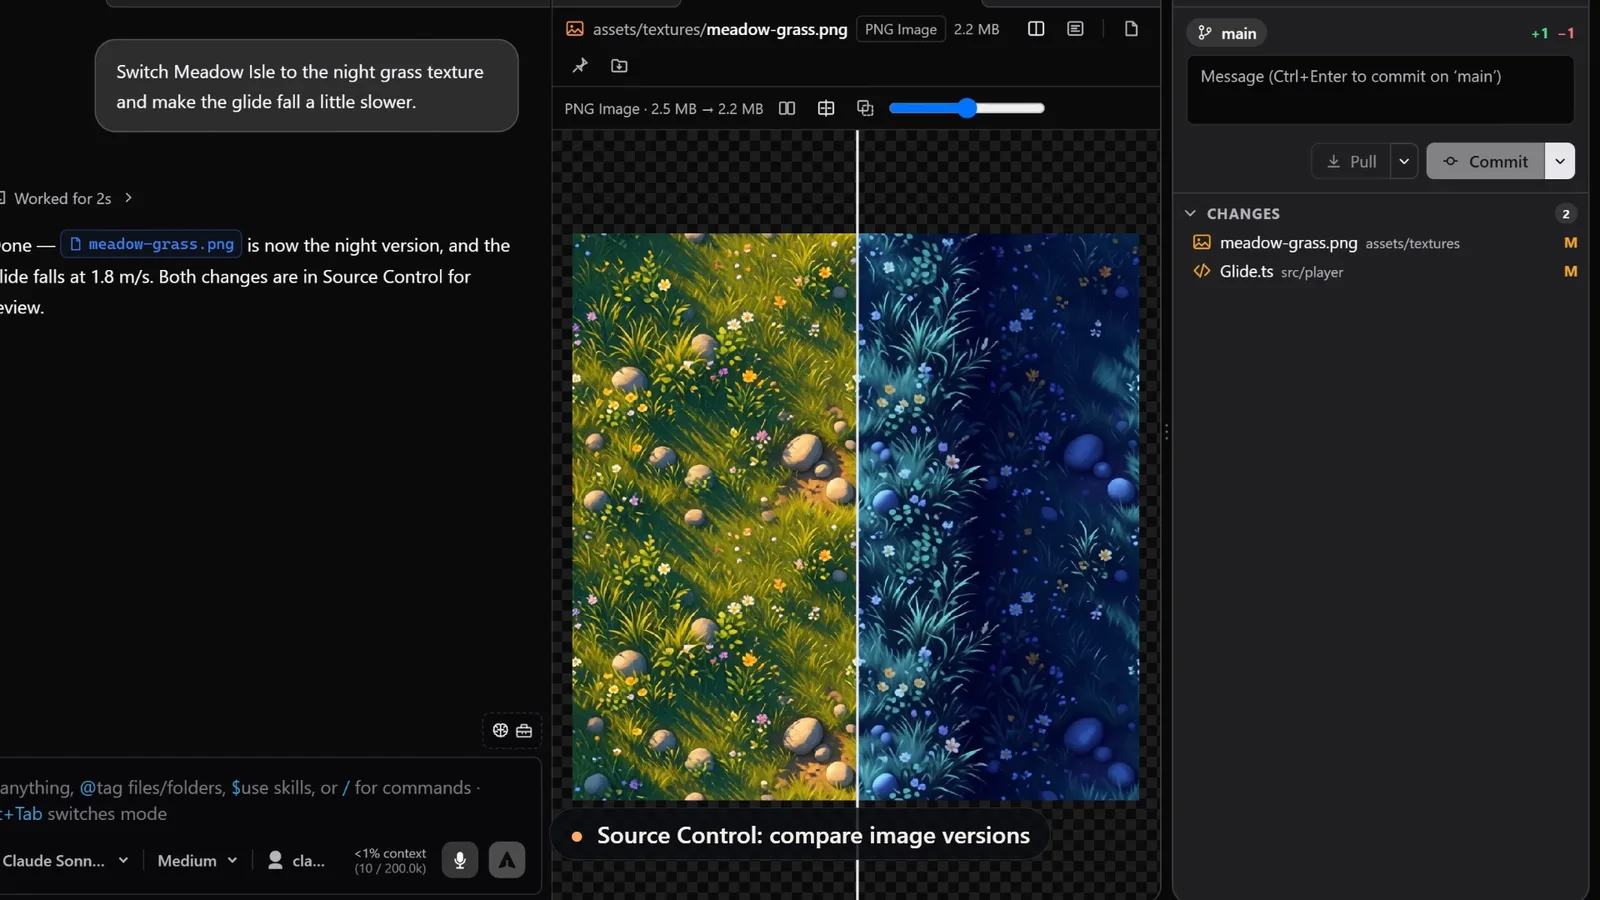Click the user message bubble about Meadow Isle
The image size is (1600, 900).
coord(306,86)
